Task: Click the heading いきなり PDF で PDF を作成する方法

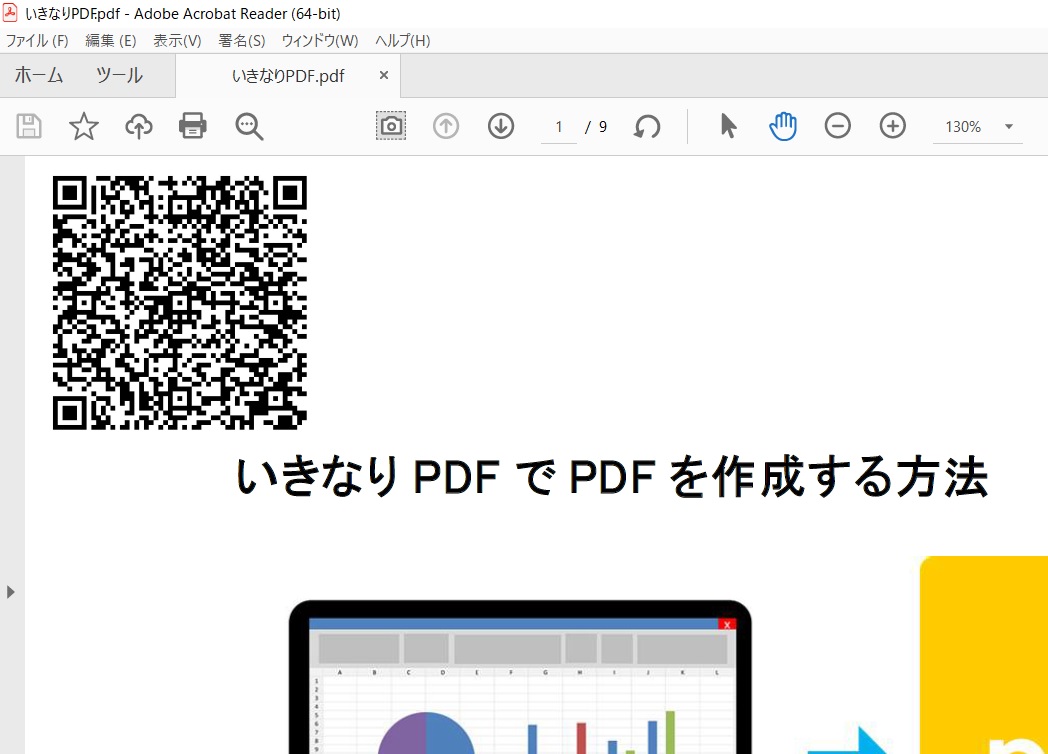Action: (612, 477)
